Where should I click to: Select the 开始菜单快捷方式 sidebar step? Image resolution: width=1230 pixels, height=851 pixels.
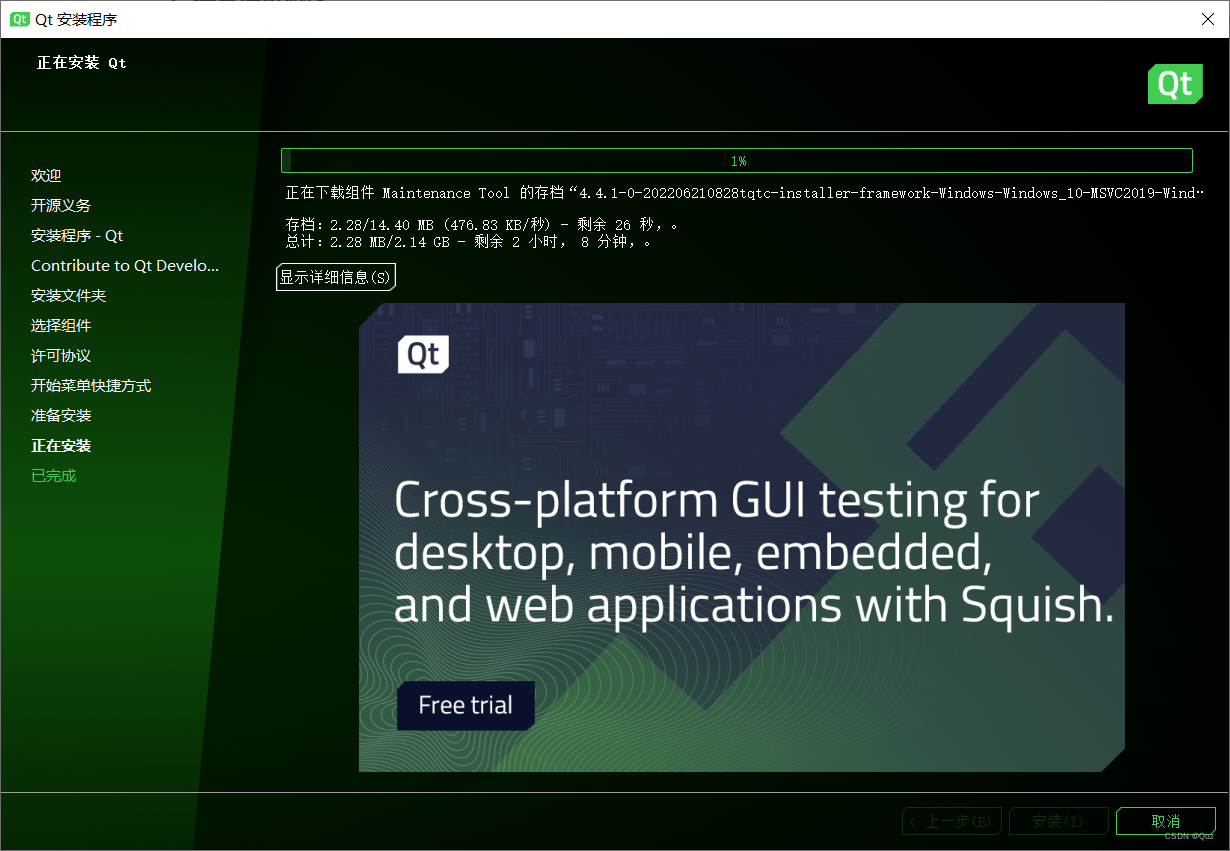pos(91,386)
